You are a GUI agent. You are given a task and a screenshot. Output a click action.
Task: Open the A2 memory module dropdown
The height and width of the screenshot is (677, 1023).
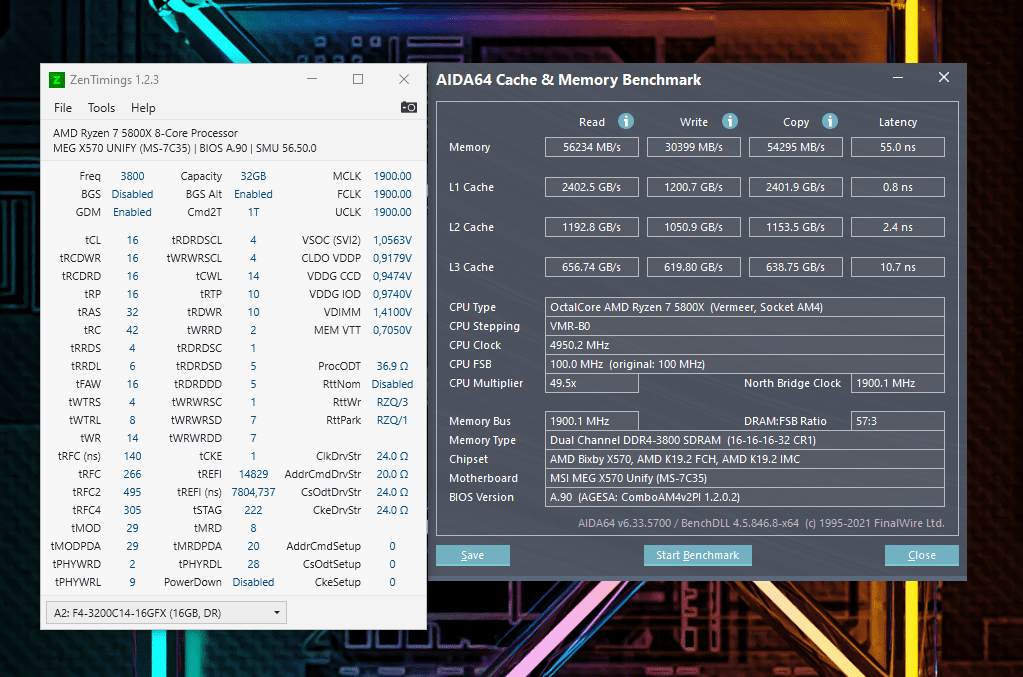pyautogui.click(x=166, y=612)
